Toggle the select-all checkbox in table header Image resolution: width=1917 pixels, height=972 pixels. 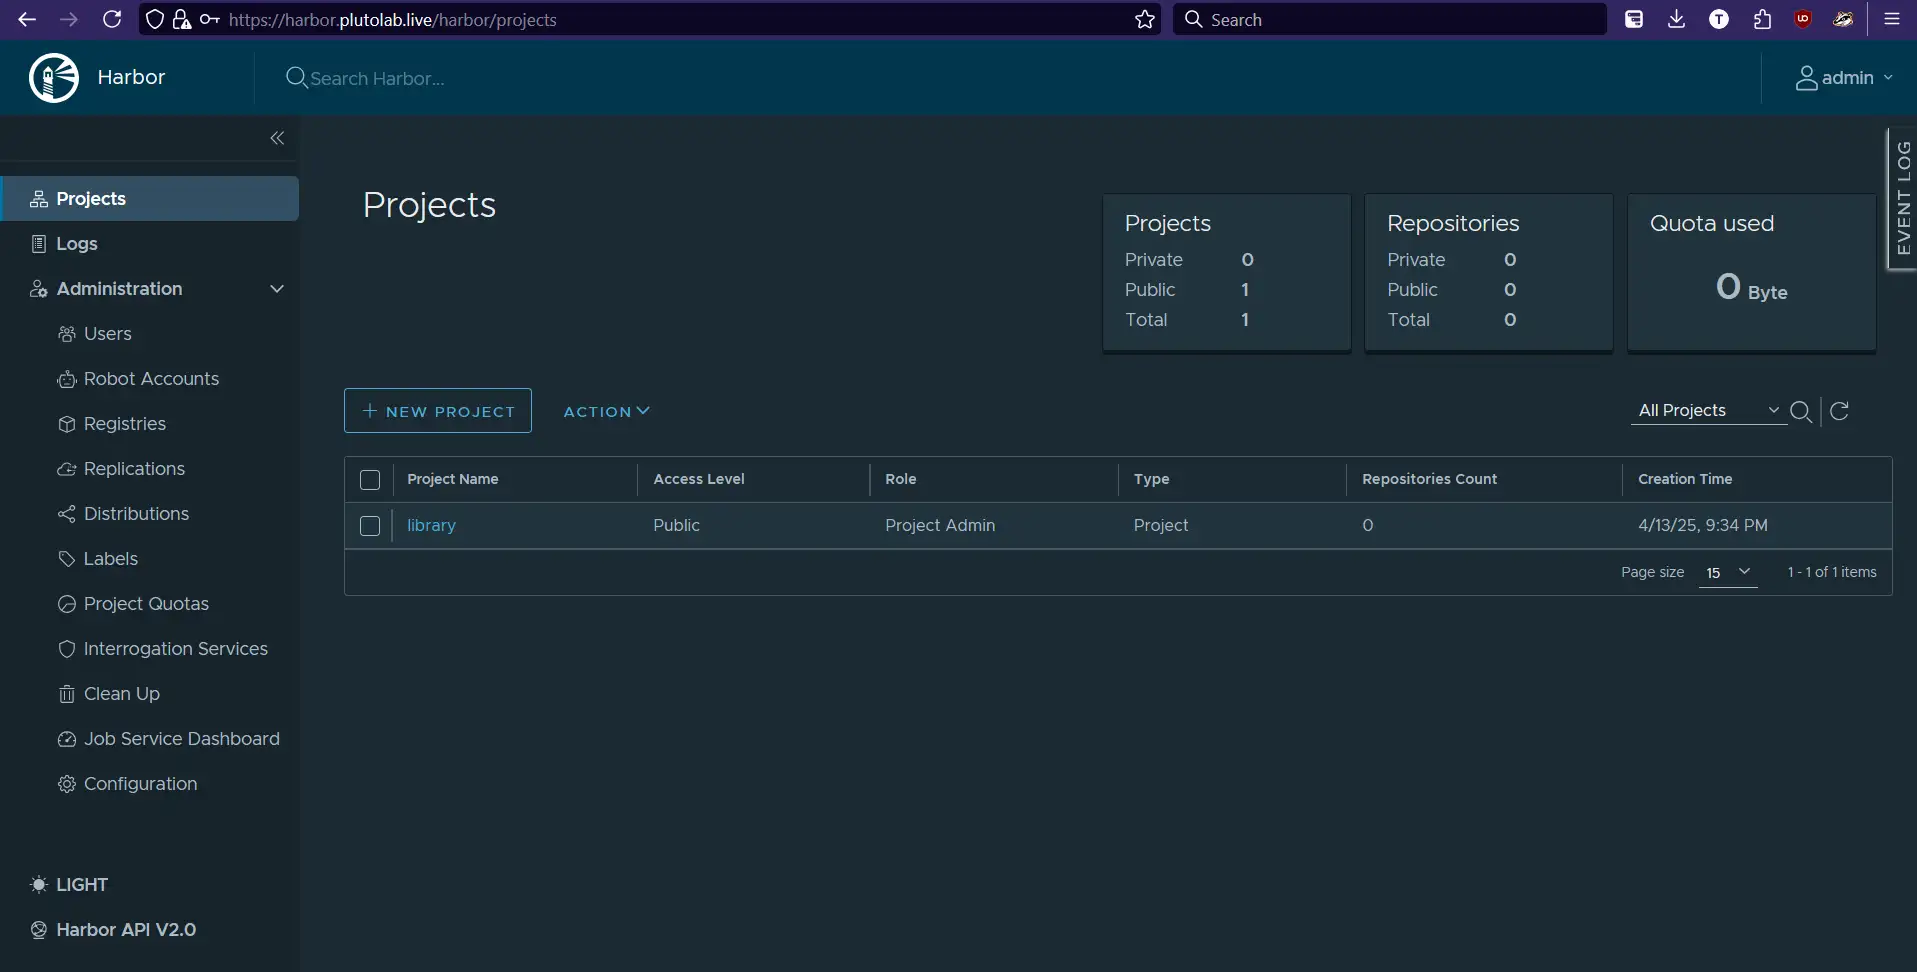coord(369,480)
